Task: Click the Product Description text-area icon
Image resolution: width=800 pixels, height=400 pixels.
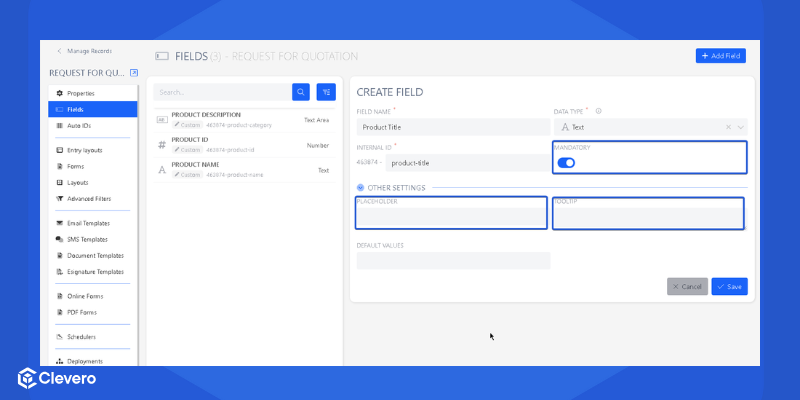Action: [162, 120]
